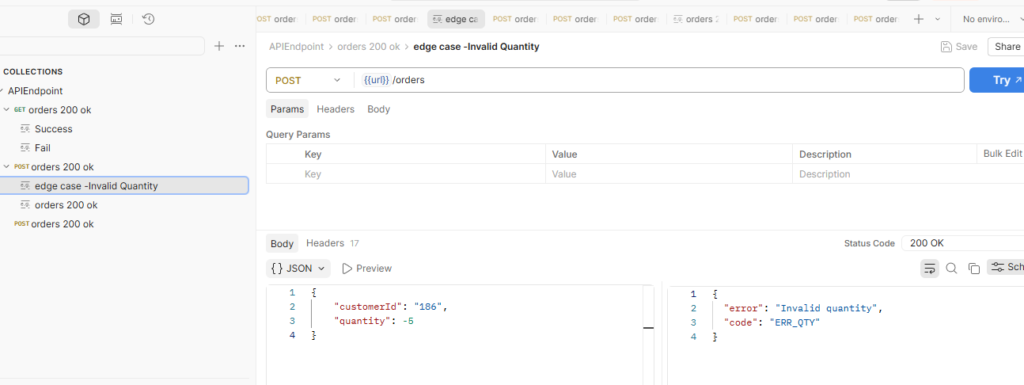Select the orders 200 ok example under POST
Screen dimensions: 1024x385
(66, 204)
